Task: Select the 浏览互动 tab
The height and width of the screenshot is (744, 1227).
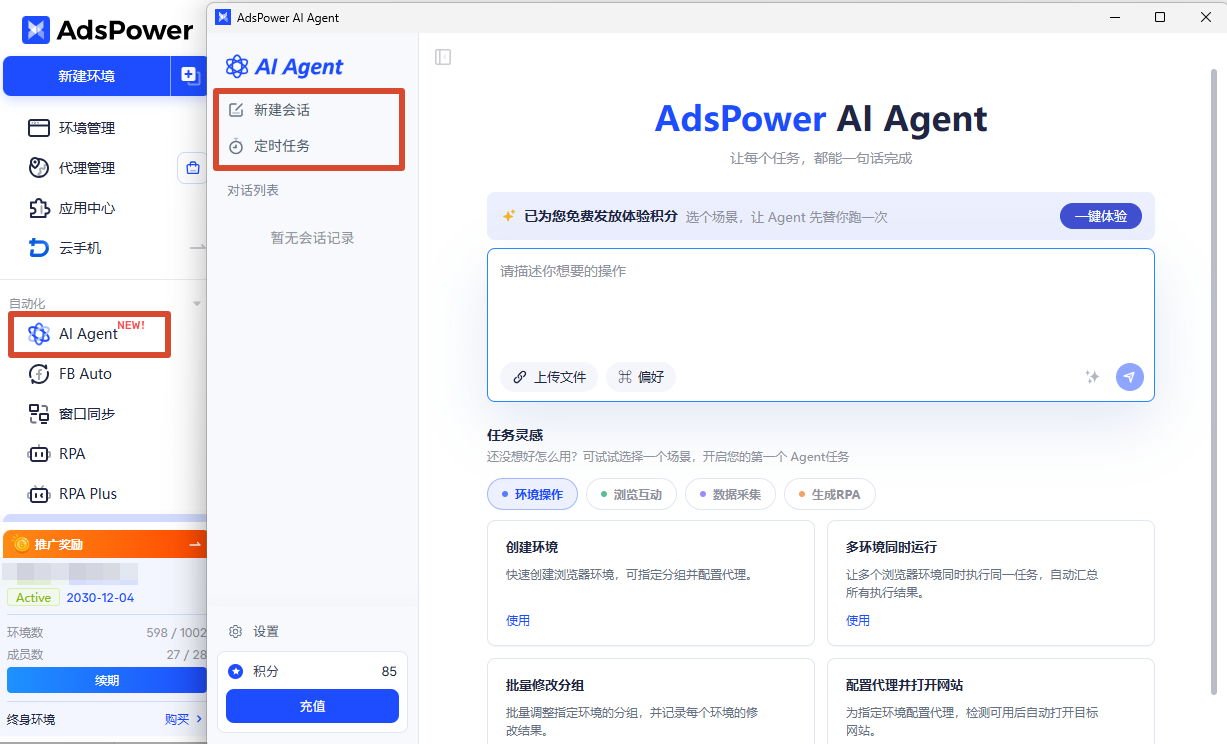Action: click(631, 494)
